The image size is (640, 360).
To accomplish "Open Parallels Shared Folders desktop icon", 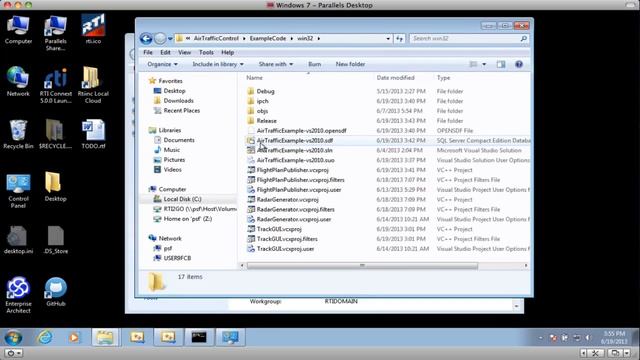I will (56, 33).
